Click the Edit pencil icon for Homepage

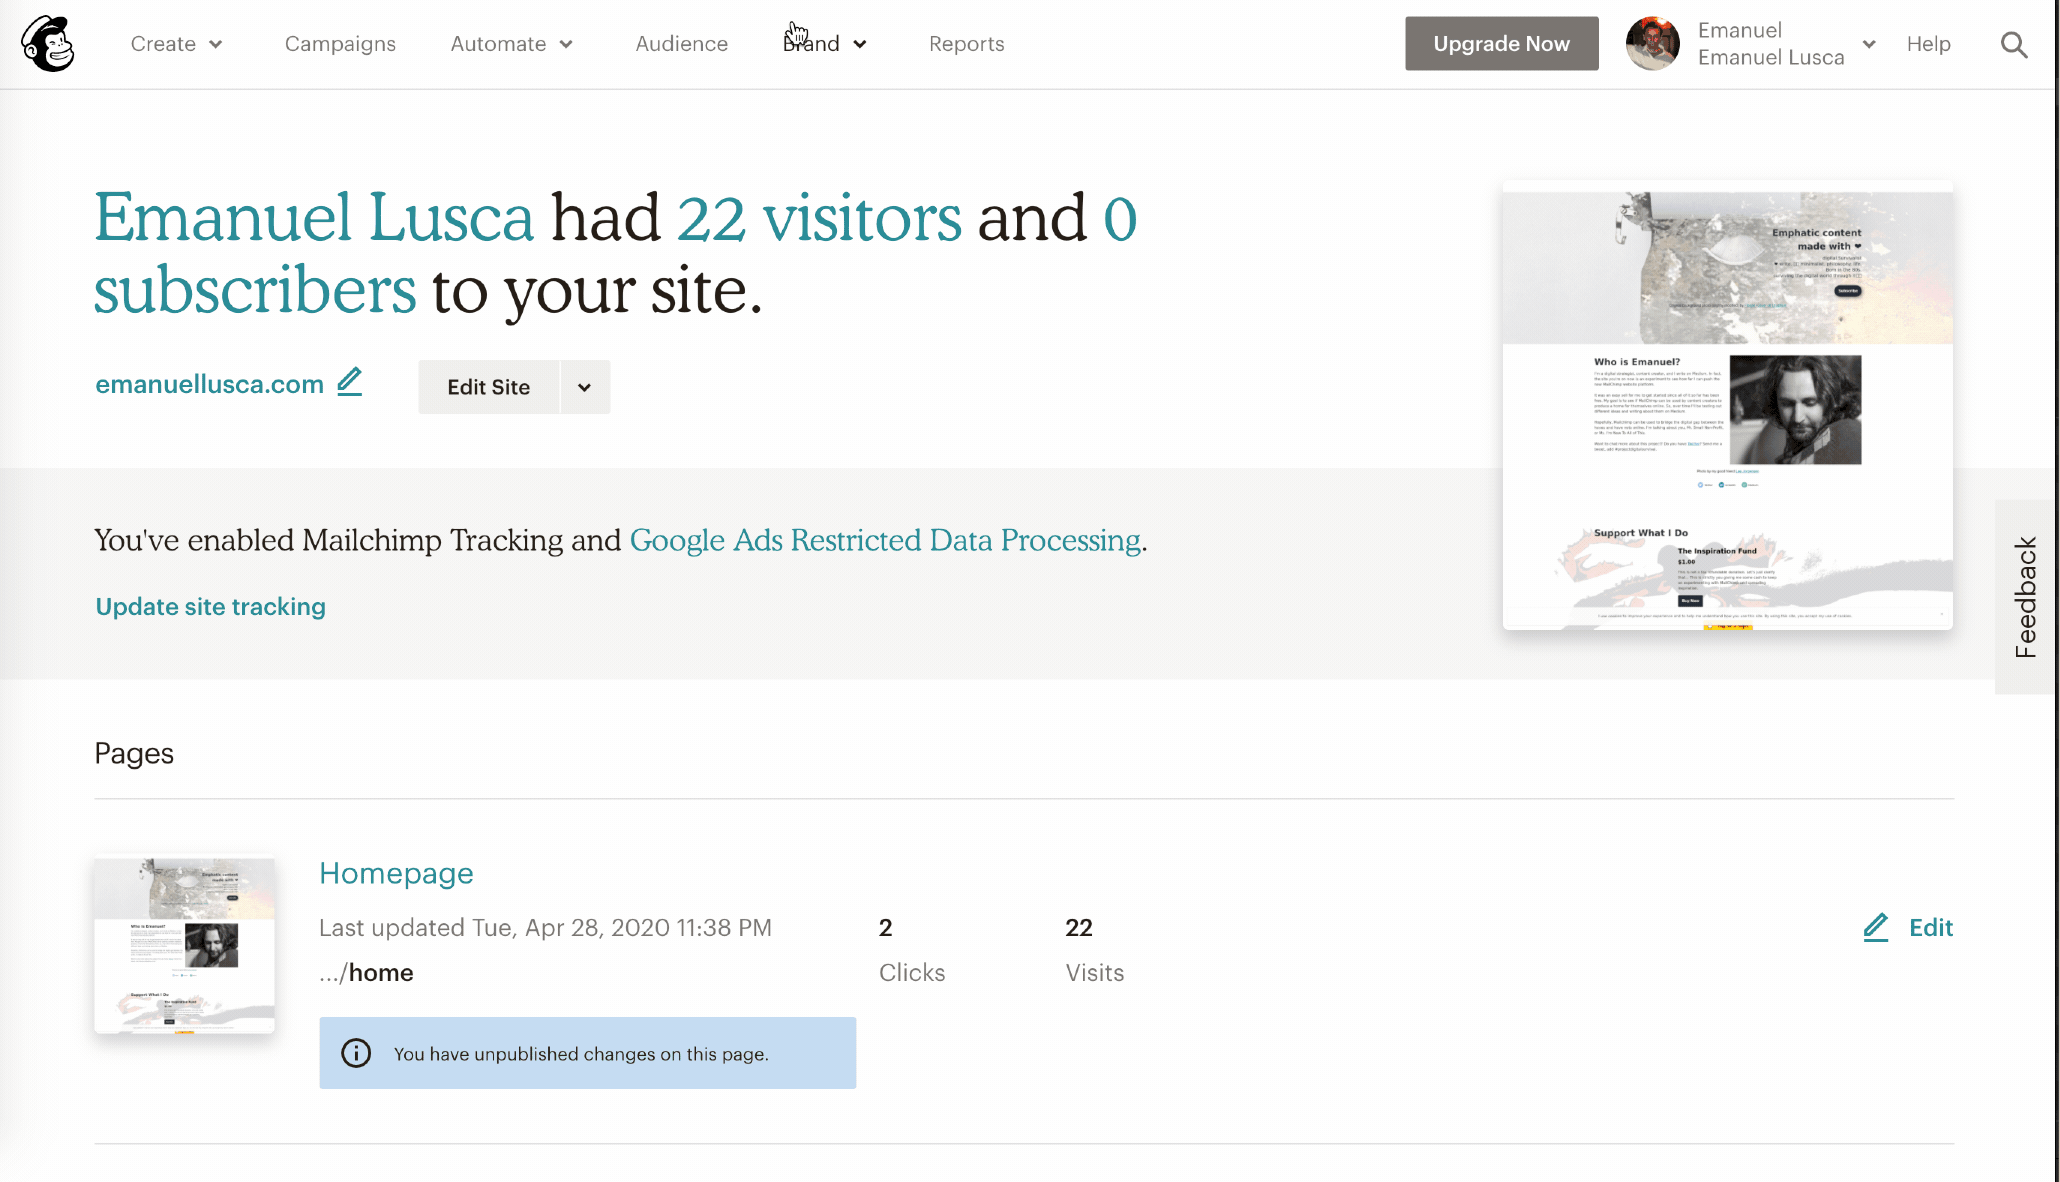point(1876,927)
